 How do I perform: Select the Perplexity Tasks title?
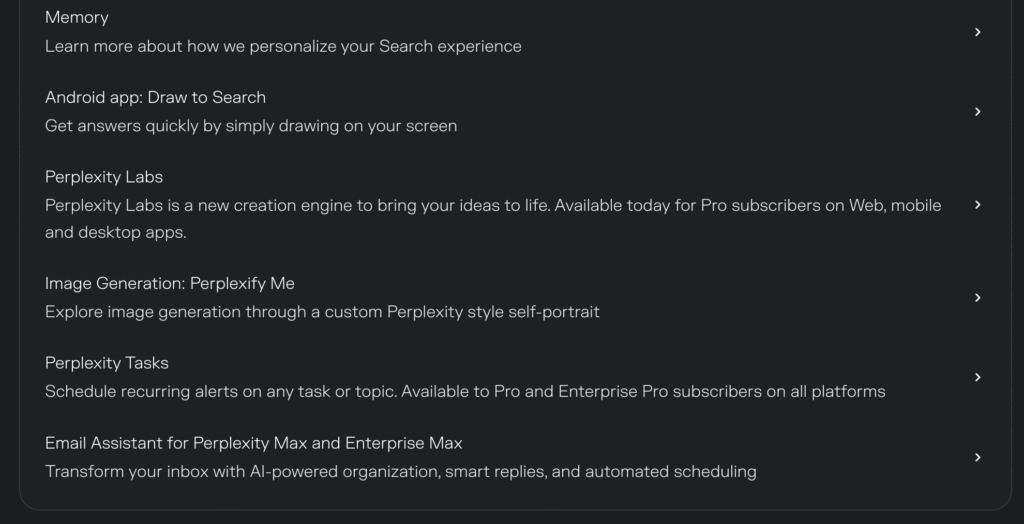(x=107, y=363)
